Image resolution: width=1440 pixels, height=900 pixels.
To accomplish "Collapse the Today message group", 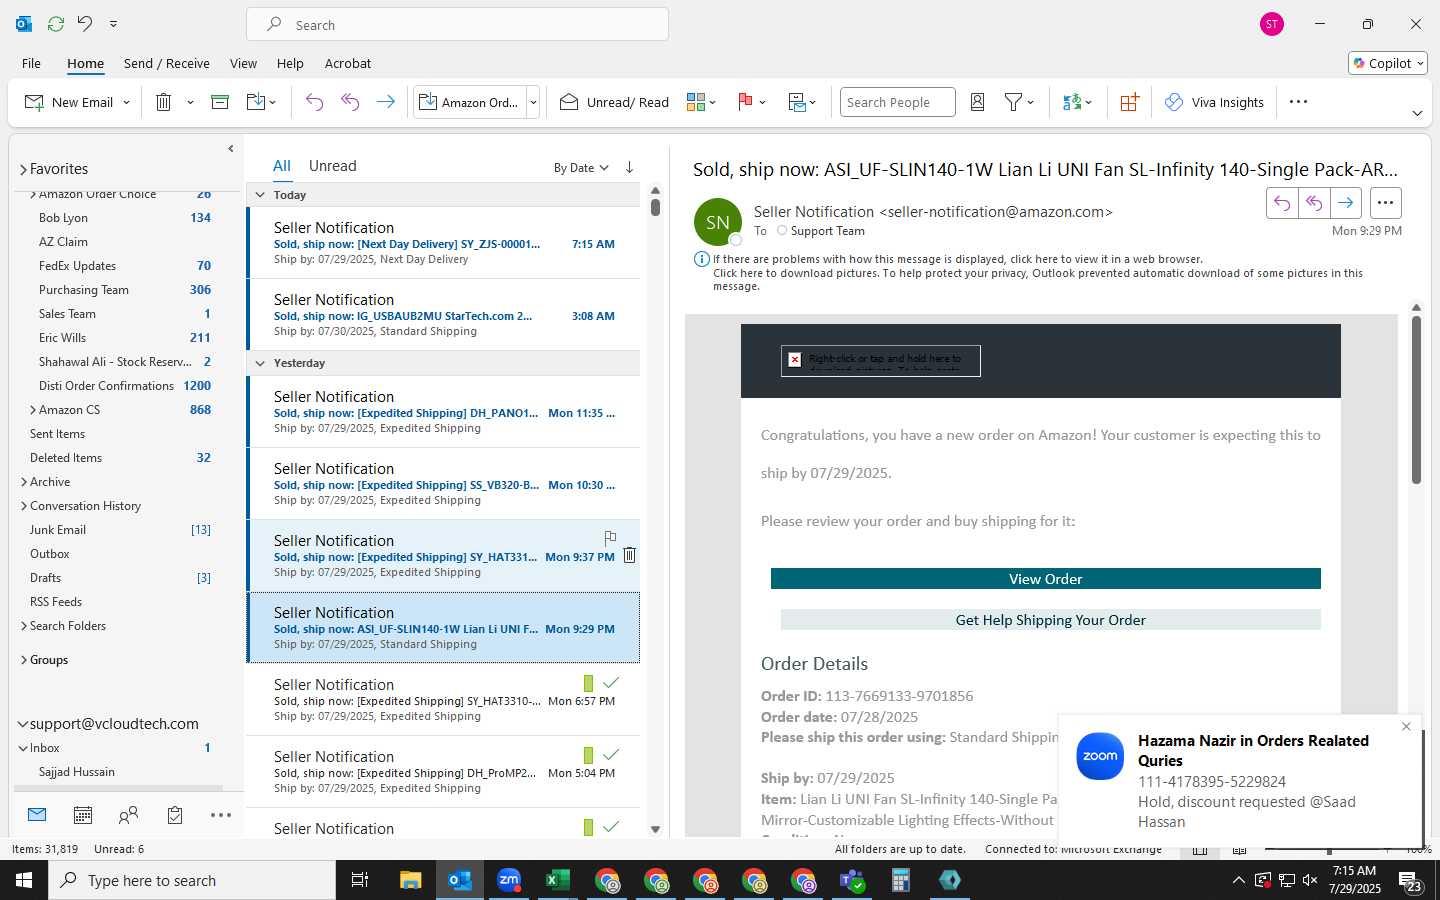I will [260, 195].
